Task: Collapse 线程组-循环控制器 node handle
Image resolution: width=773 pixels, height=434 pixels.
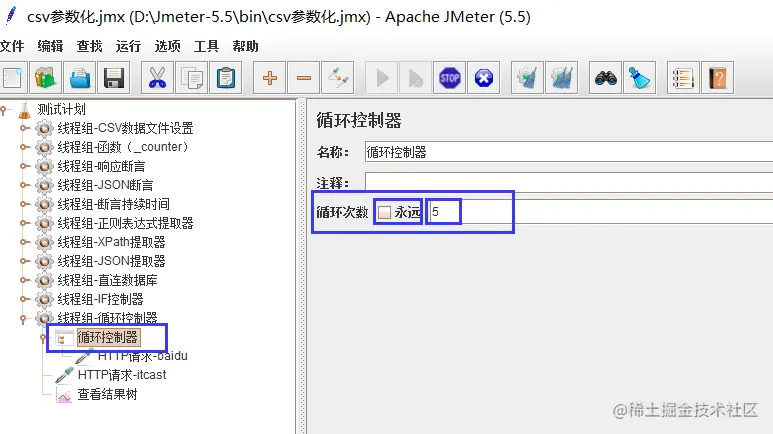Action: (x=23, y=319)
